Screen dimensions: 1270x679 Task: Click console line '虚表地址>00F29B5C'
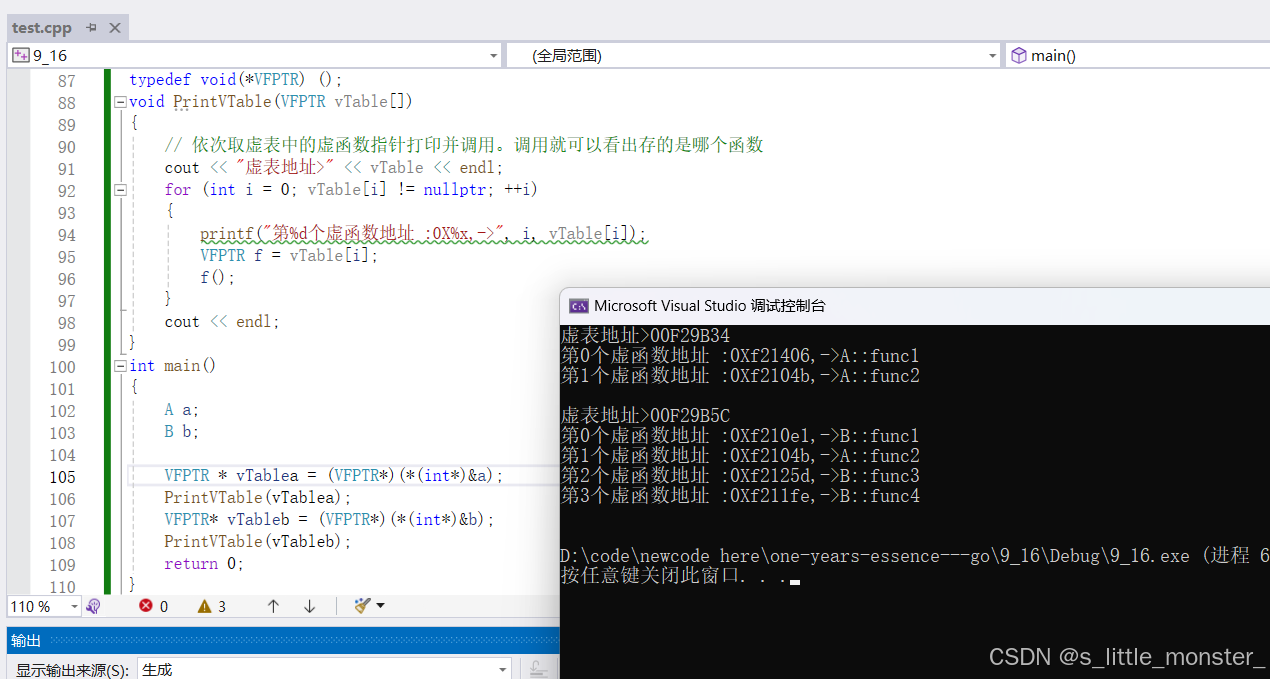[x=645, y=416]
